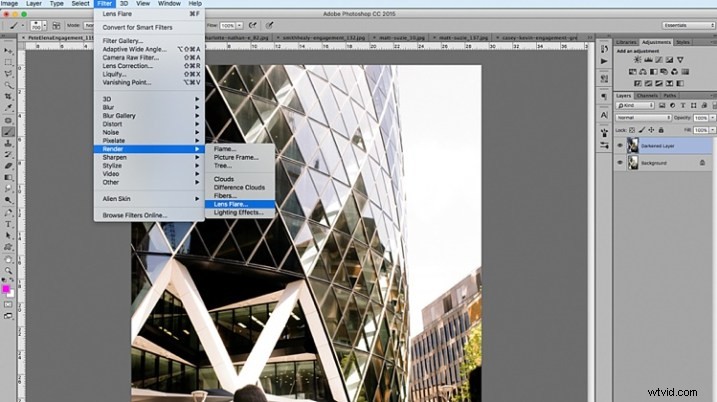
Task: Choose Lens Flare in Render submenu
Action: [x=240, y=204]
